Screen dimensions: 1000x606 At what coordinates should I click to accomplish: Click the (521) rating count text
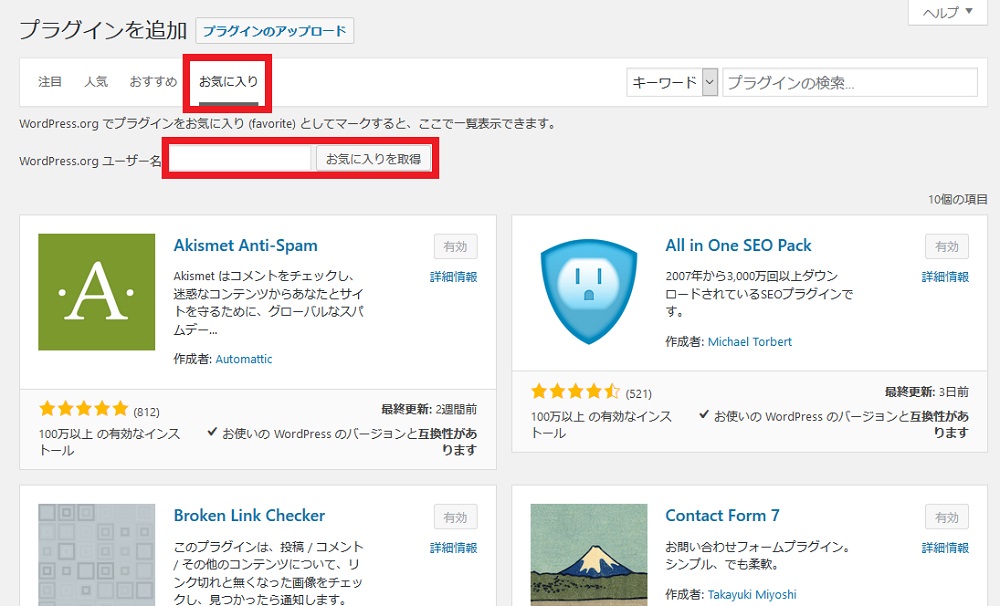tap(638, 394)
